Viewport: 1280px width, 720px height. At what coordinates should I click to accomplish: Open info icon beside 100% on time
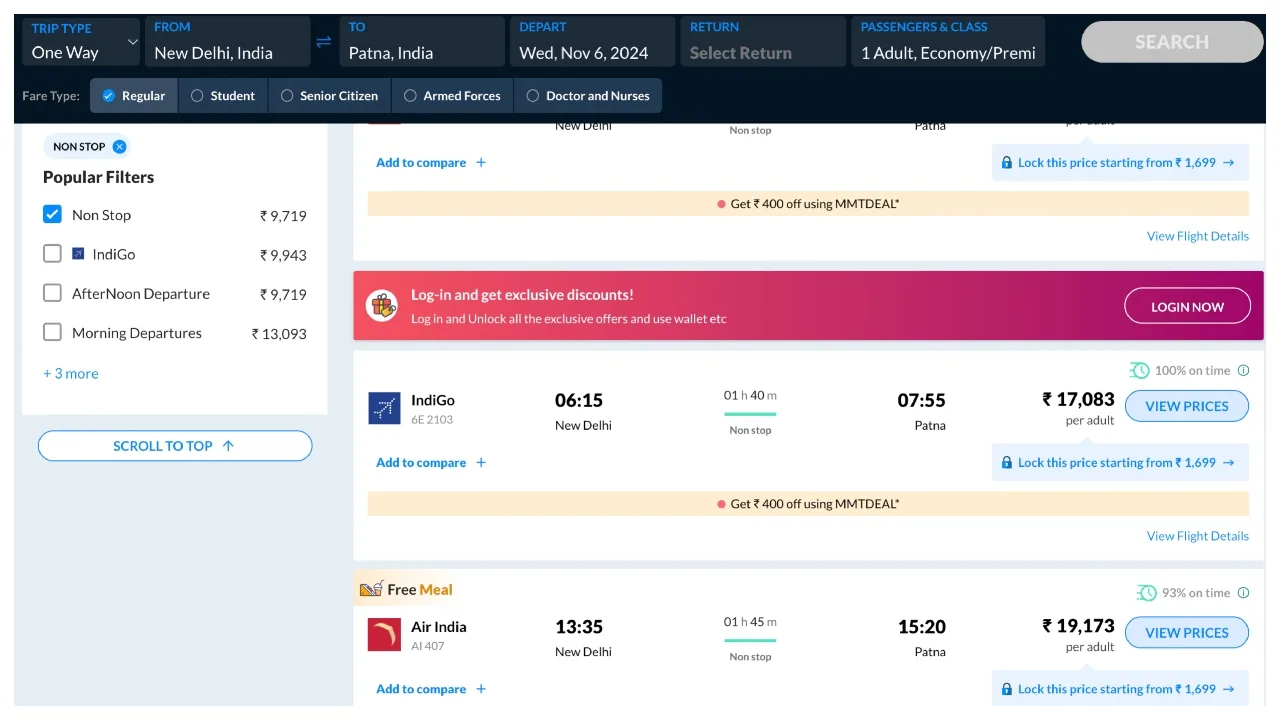click(x=1244, y=371)
